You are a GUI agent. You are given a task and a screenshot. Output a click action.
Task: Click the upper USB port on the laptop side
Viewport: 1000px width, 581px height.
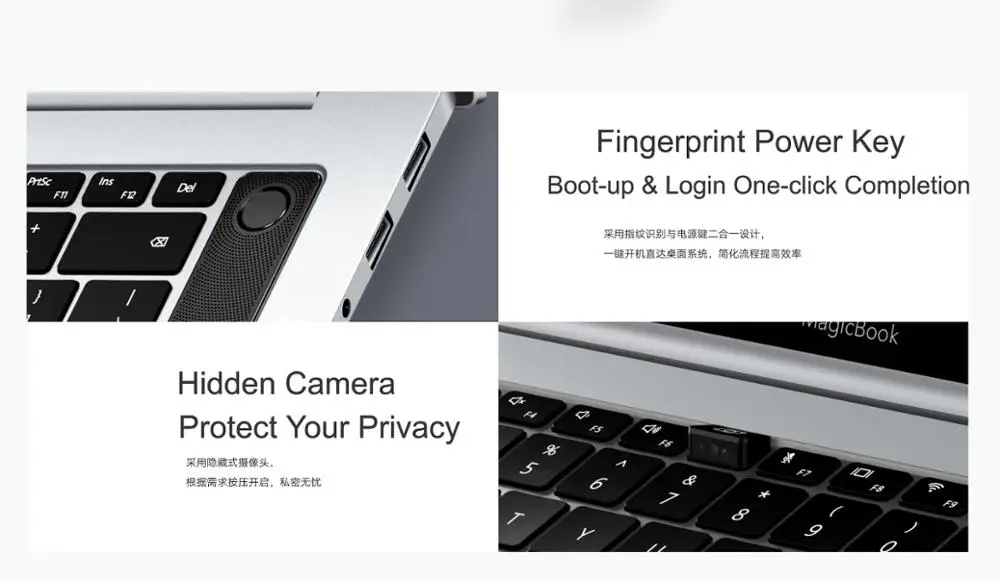click(x=417, y=163)
